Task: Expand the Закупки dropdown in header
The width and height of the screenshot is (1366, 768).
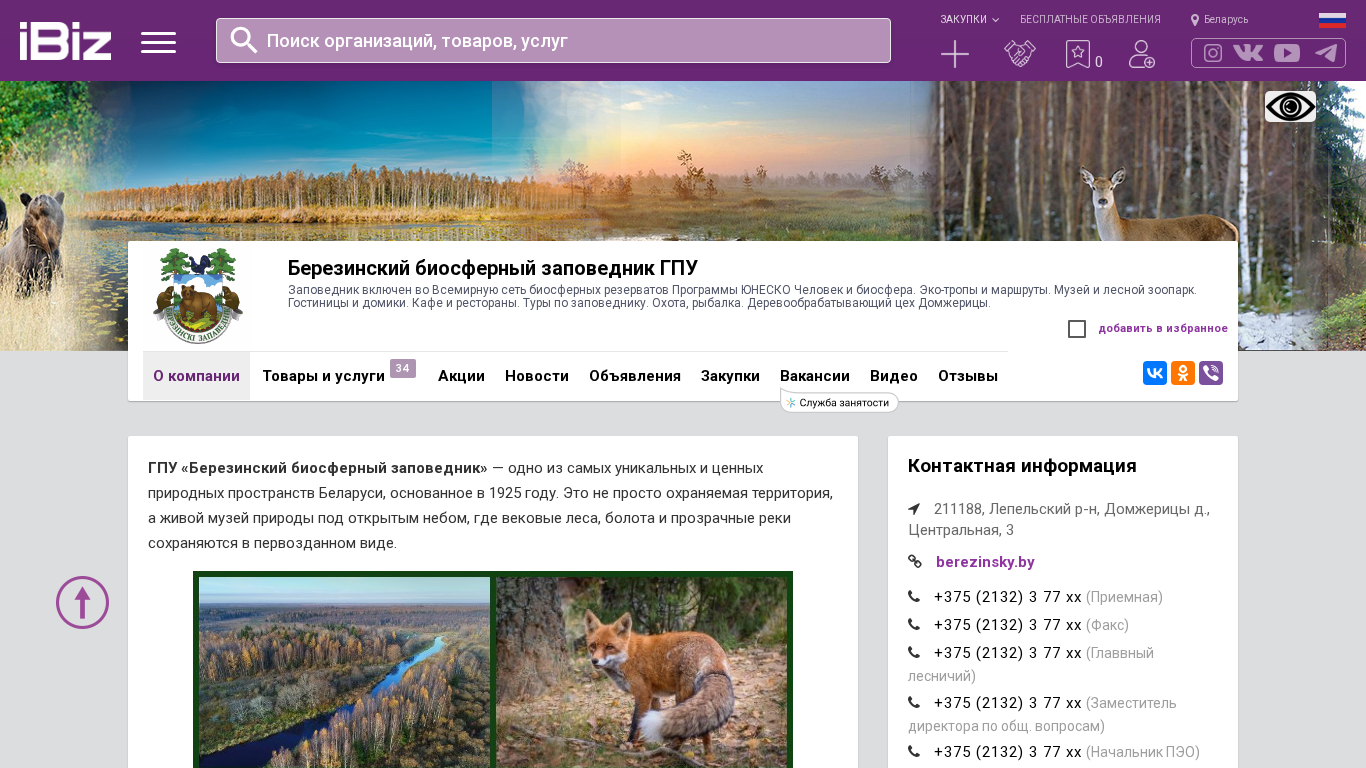Action: click(x=969, y=20)
